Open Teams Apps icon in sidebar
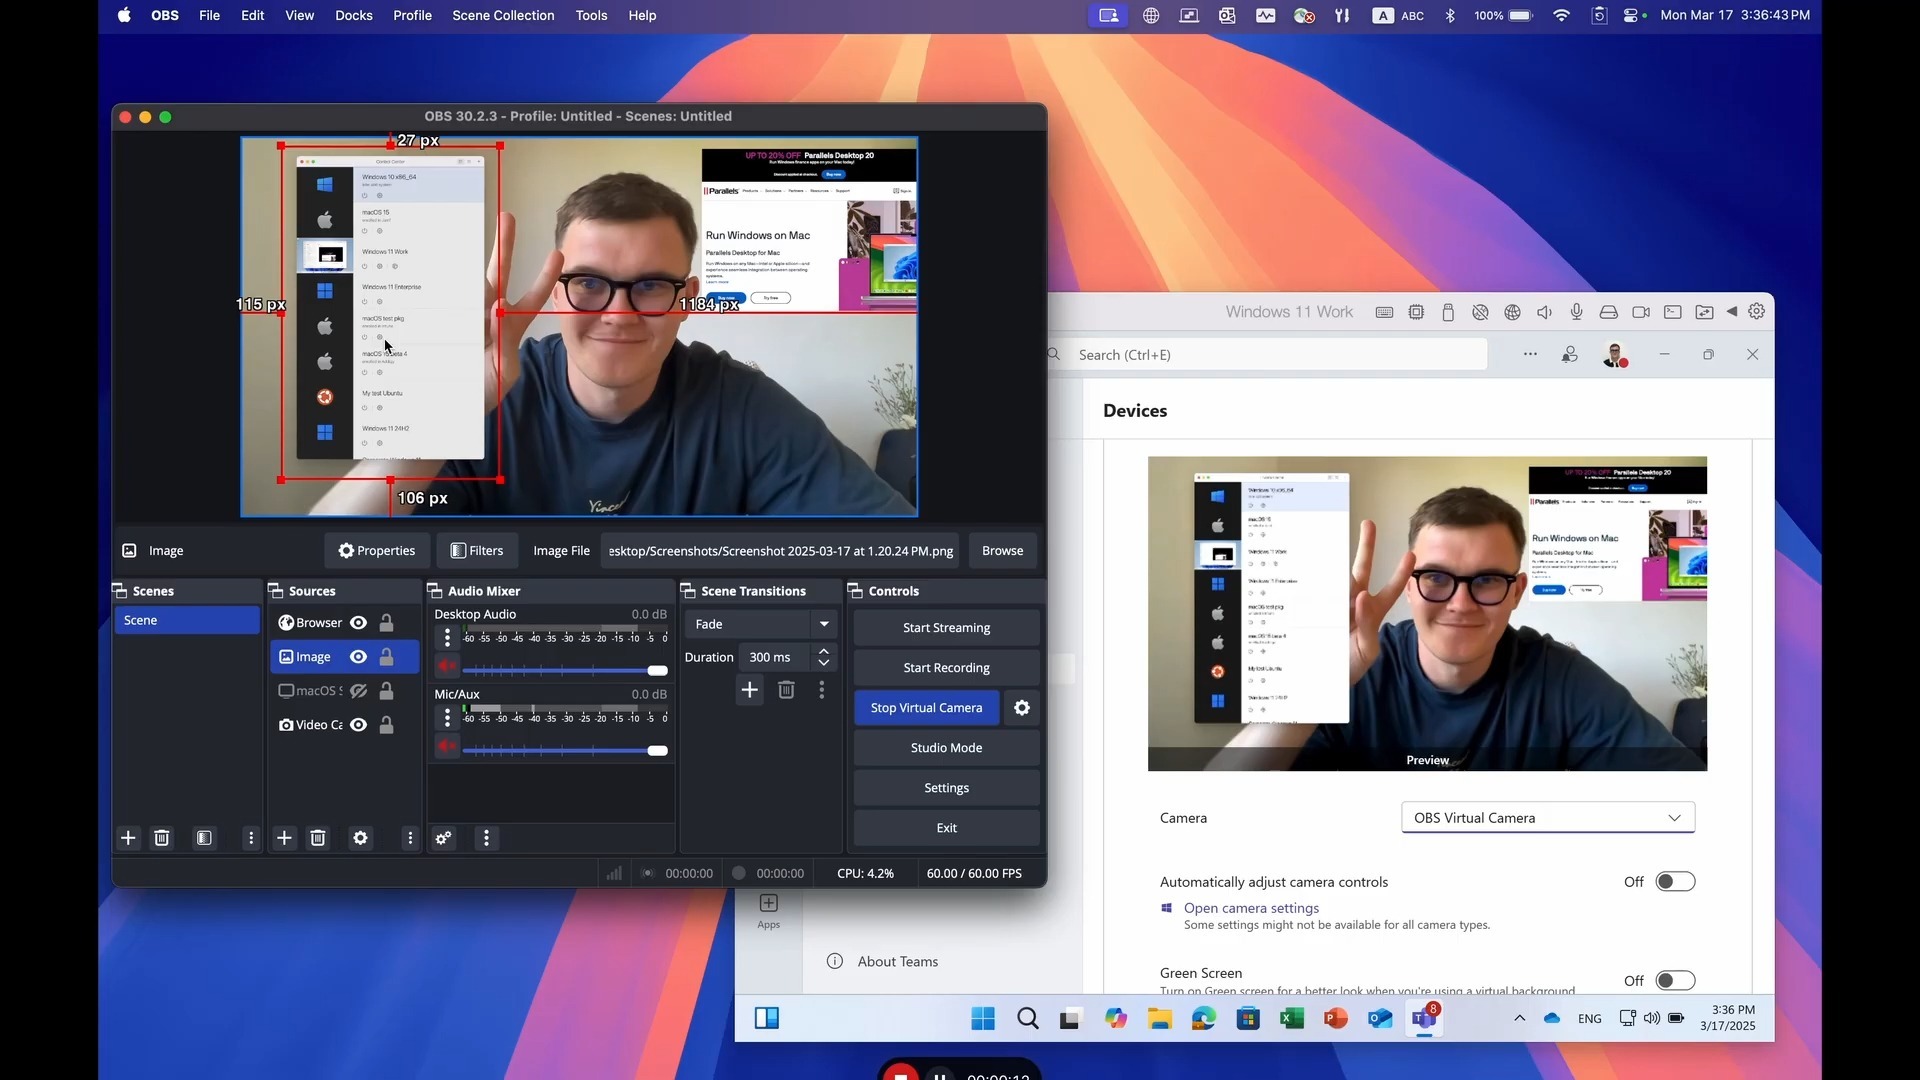The width and height of the screenshot is (1920, 1080). (x=769, y=911)
